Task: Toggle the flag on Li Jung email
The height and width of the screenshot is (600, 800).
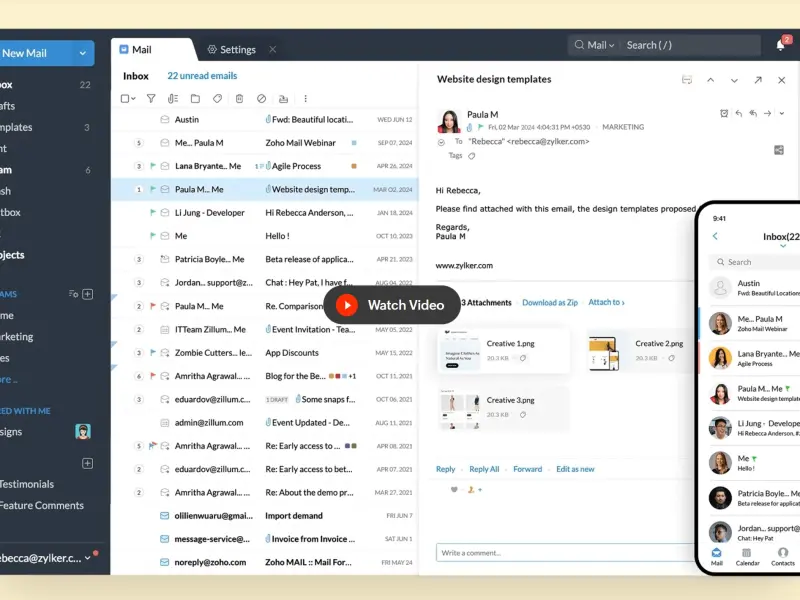Action: [153, 213]
